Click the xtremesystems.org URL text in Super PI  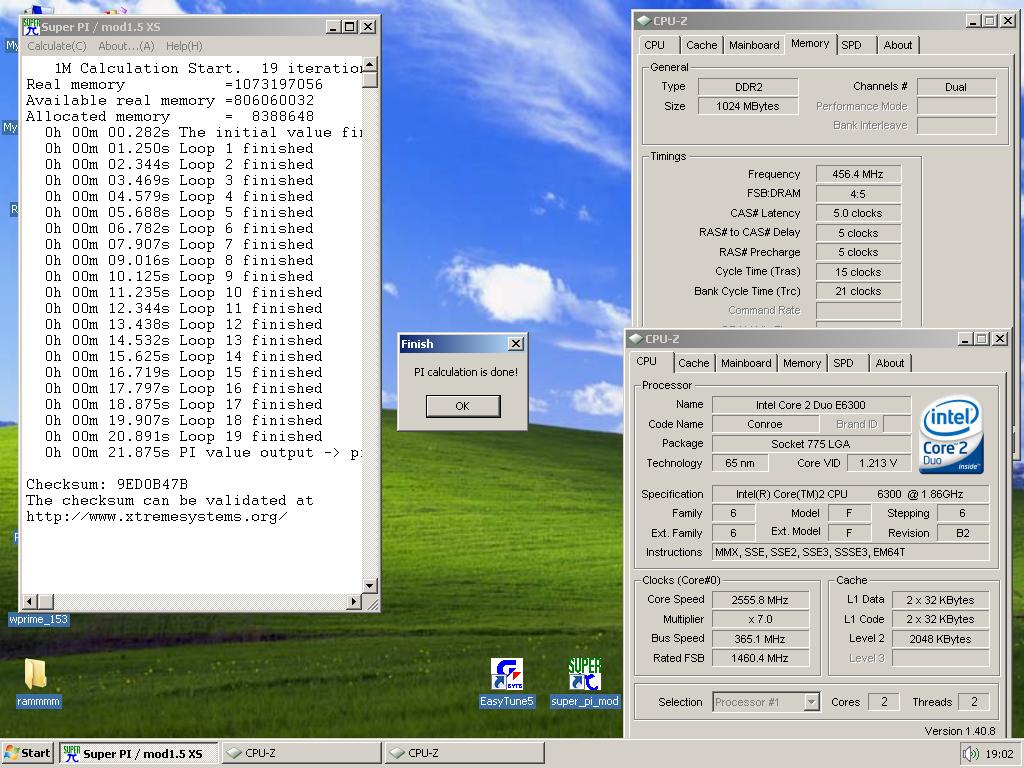157,517
